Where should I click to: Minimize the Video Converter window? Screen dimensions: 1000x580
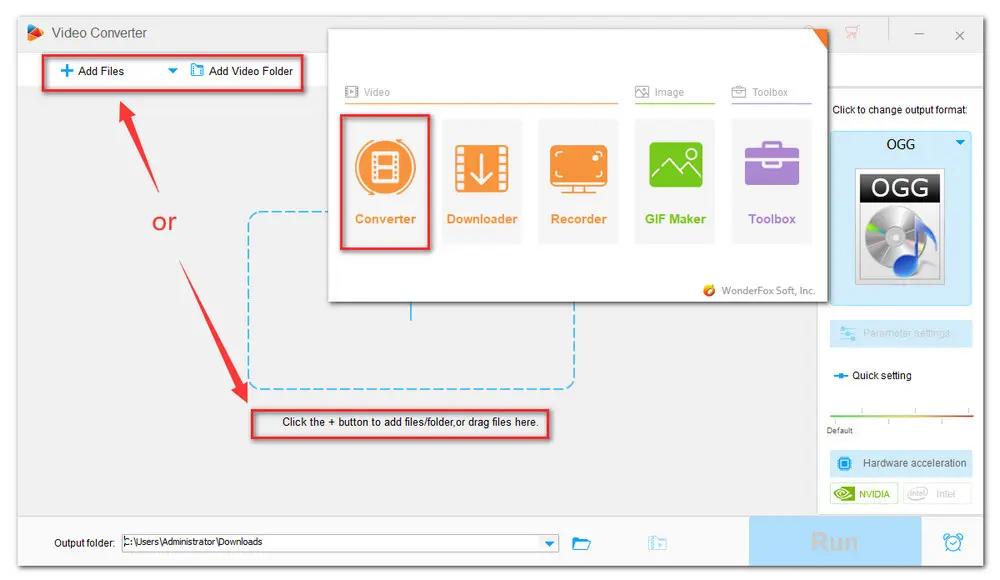point(919,34)
